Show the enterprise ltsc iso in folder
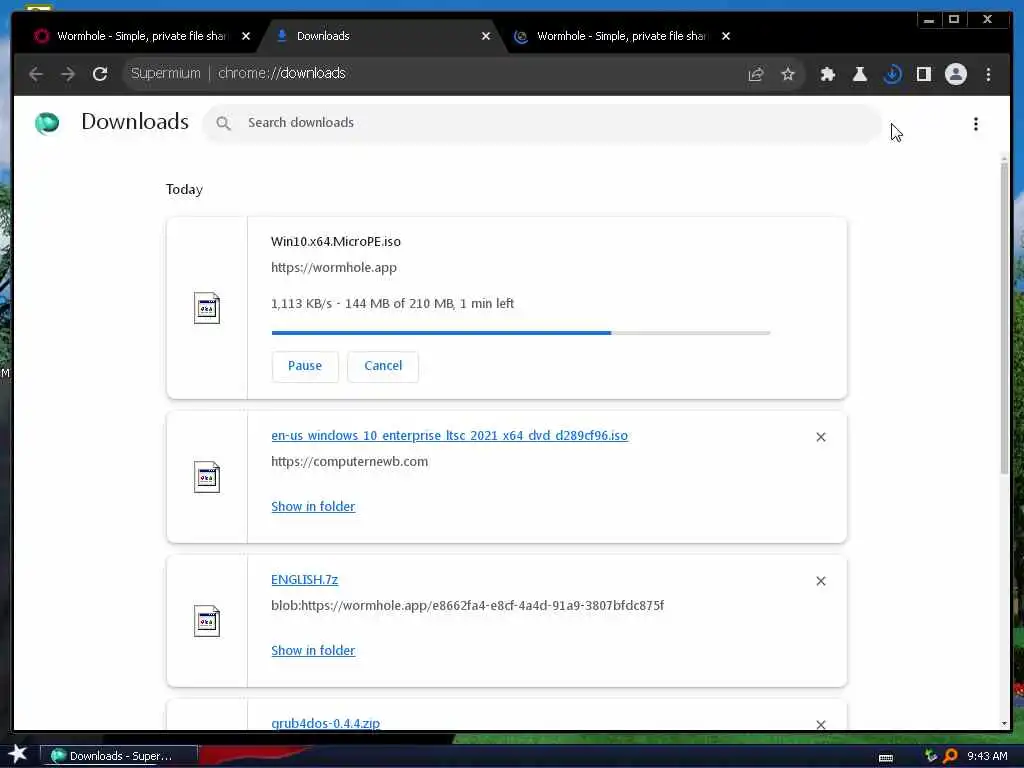The height and width of the screenshot is (768, 1024). pyautogui.click(x=313, y=507)
